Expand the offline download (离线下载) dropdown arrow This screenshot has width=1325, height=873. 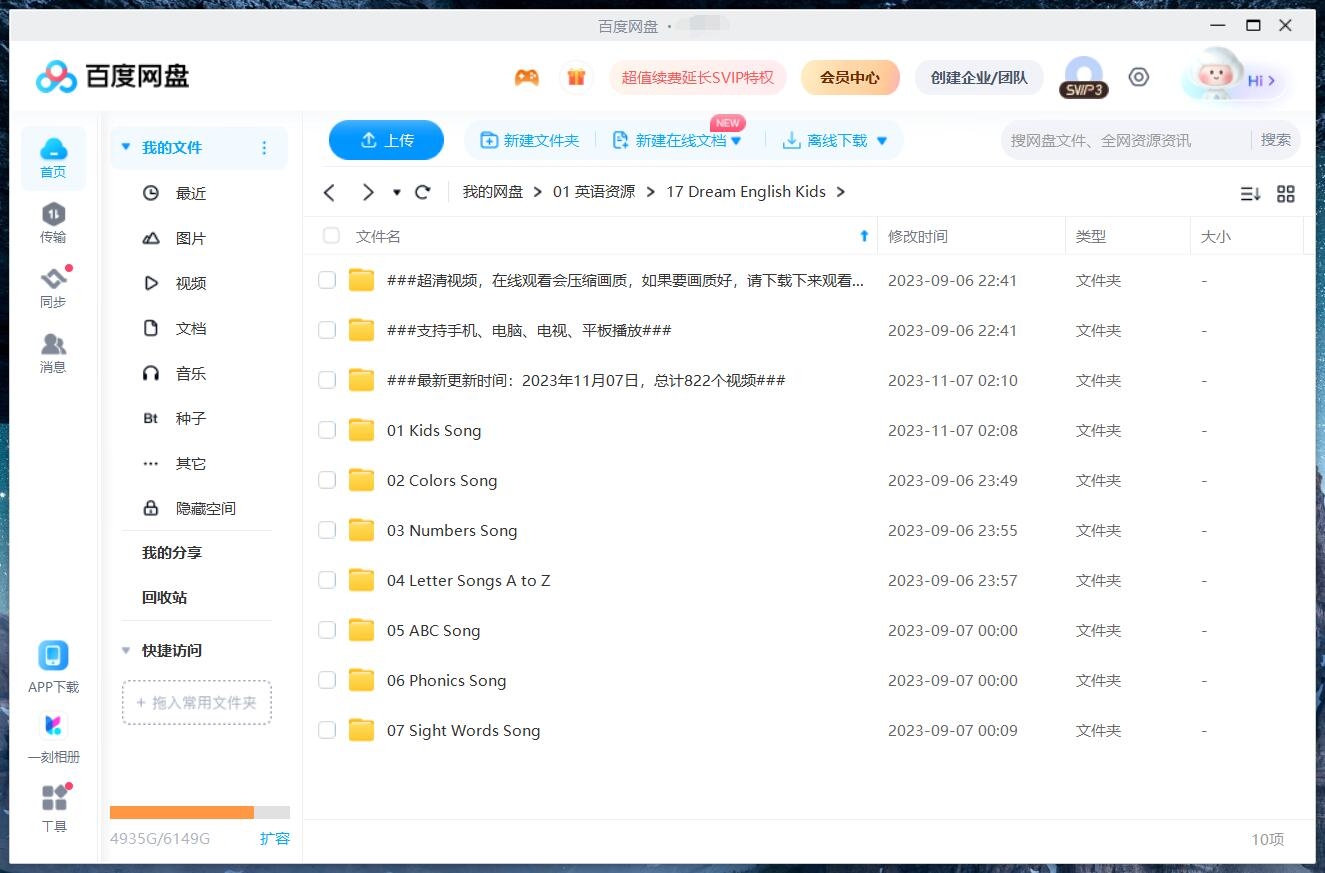click(x=882, y=141)
